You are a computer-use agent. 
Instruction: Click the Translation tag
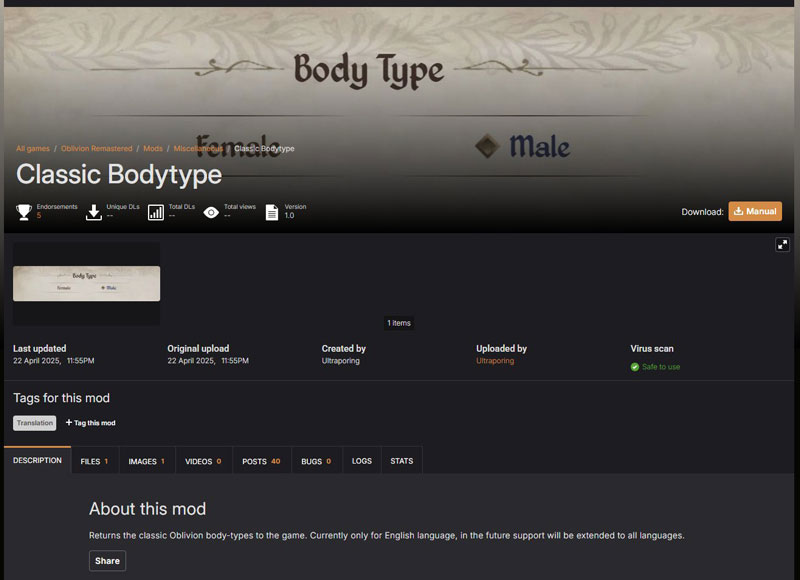[35, 423]
